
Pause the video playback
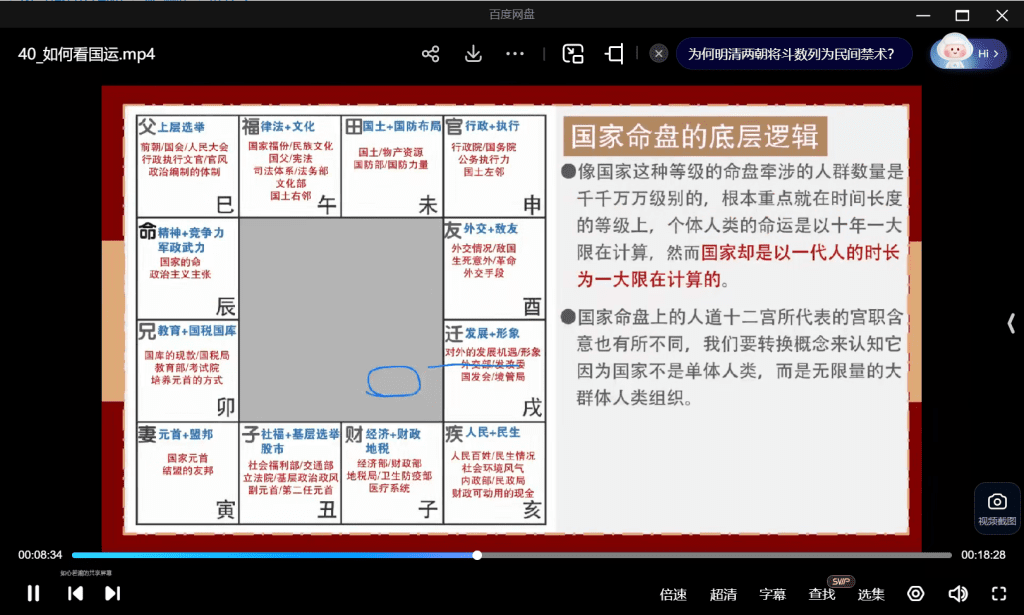pyautogui.click(x=33, y=593)
